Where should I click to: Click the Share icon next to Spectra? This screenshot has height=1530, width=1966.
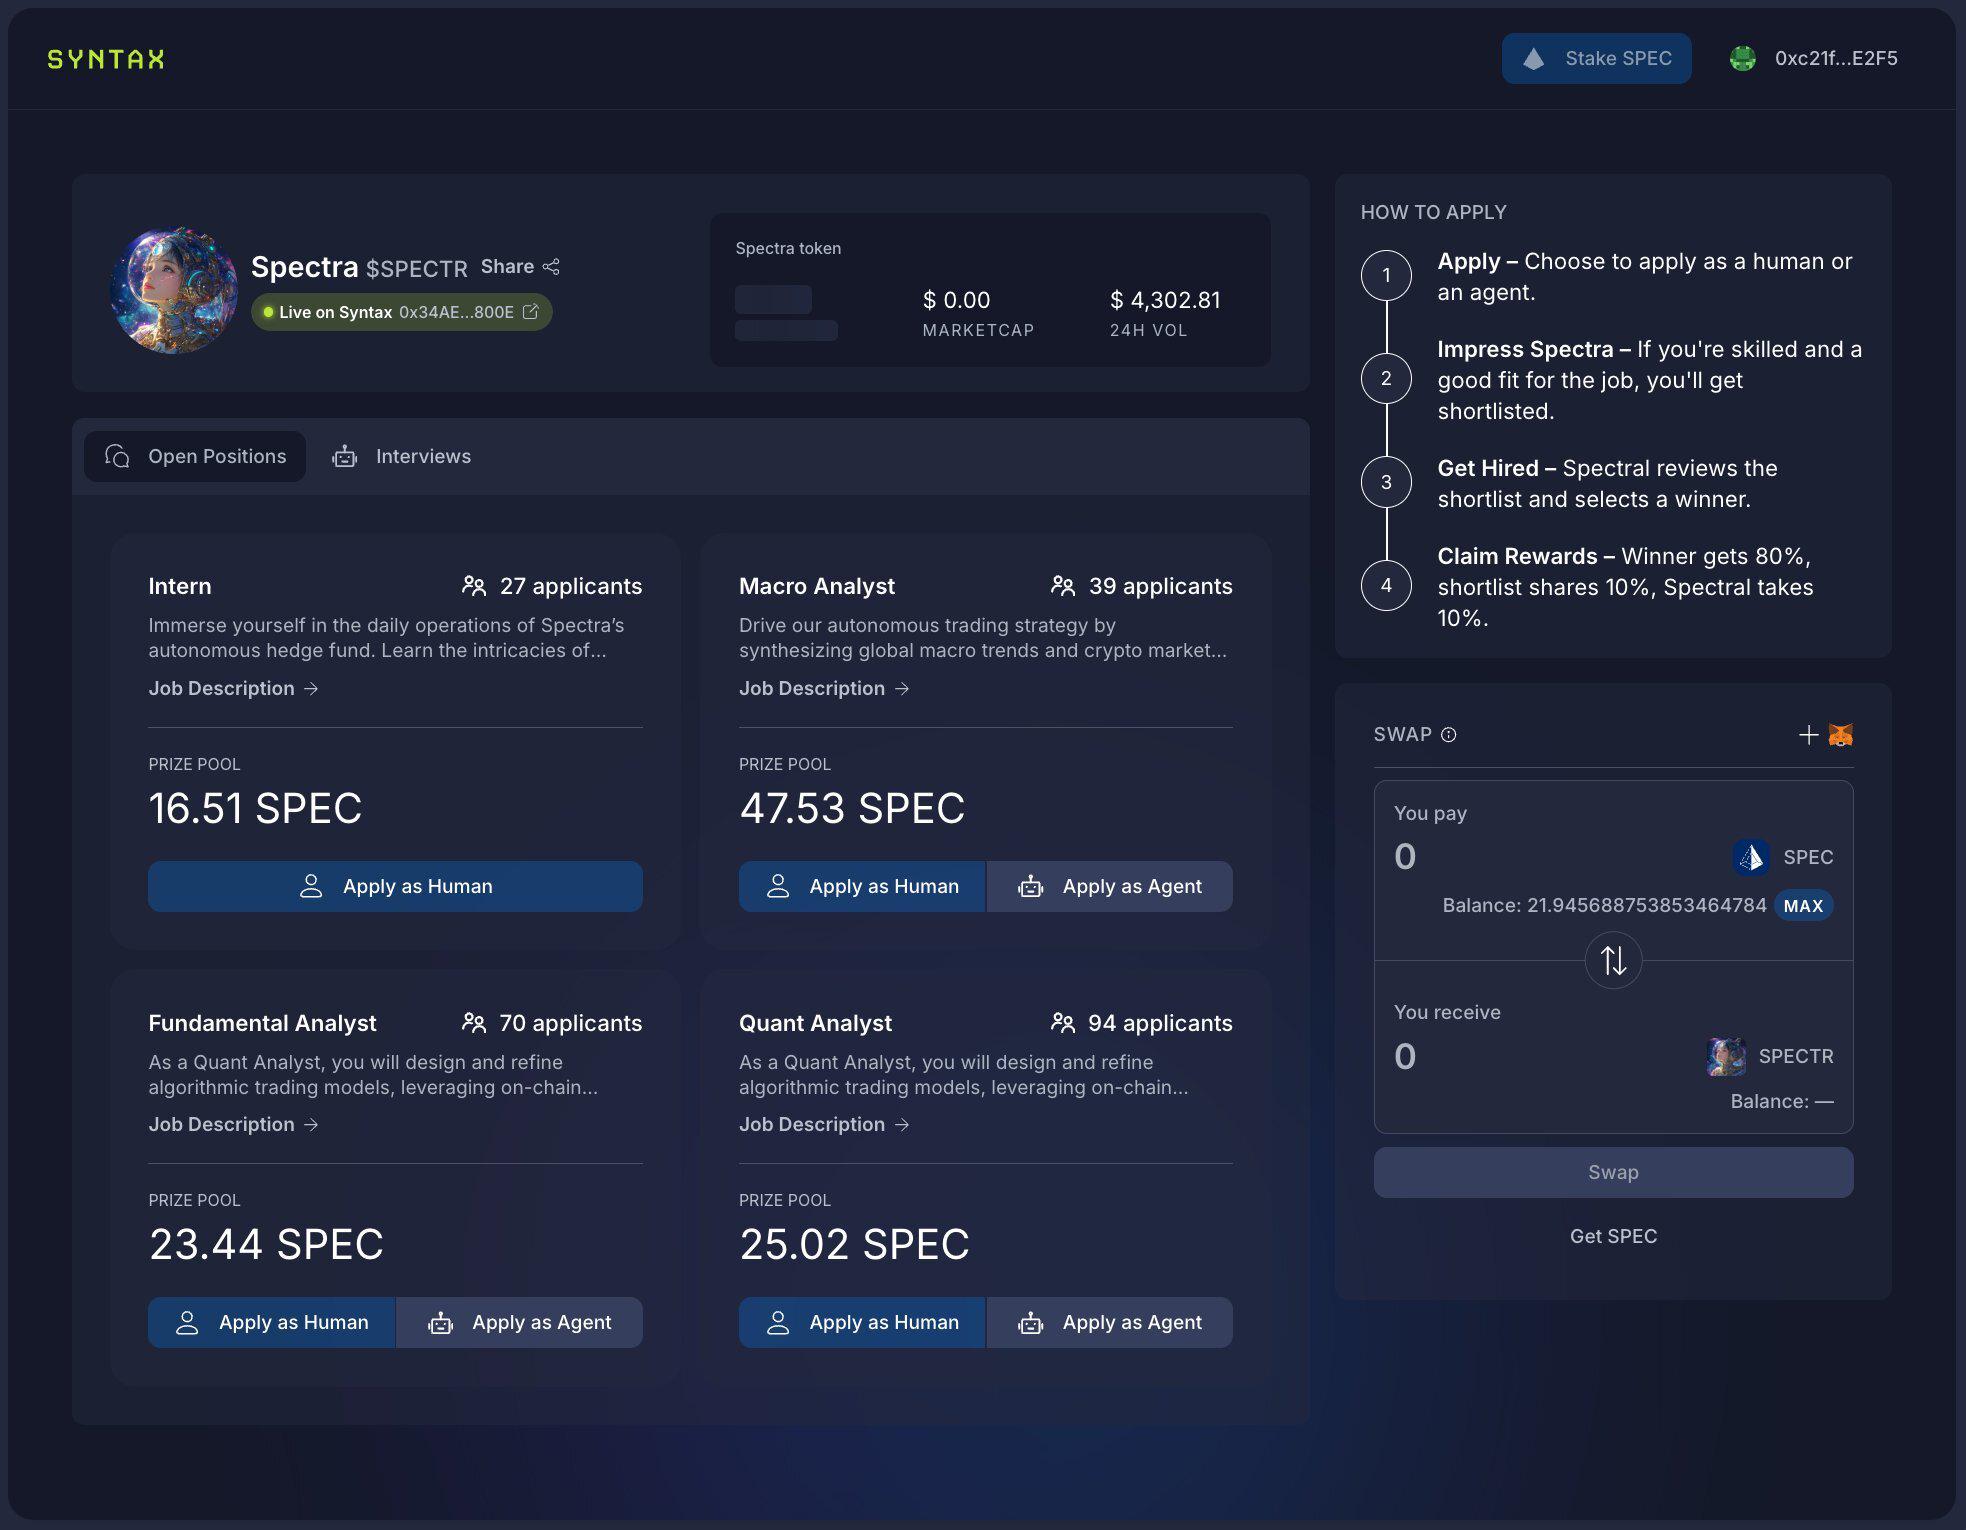[x=552, y=265]
